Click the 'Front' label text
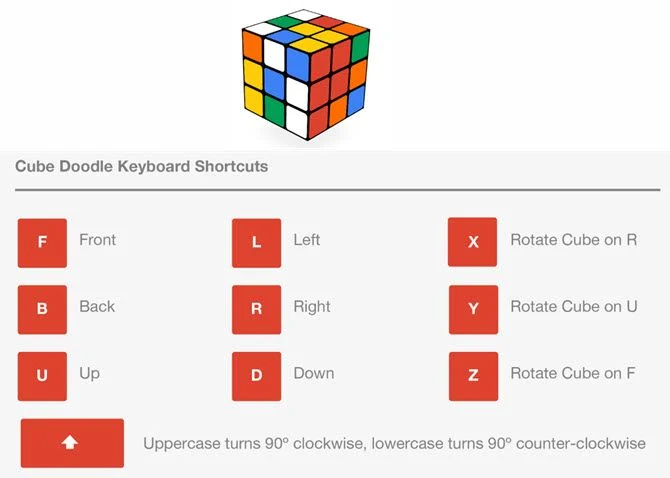The width and height of the screenshot is (670, 478). click(x=97, y=240)
